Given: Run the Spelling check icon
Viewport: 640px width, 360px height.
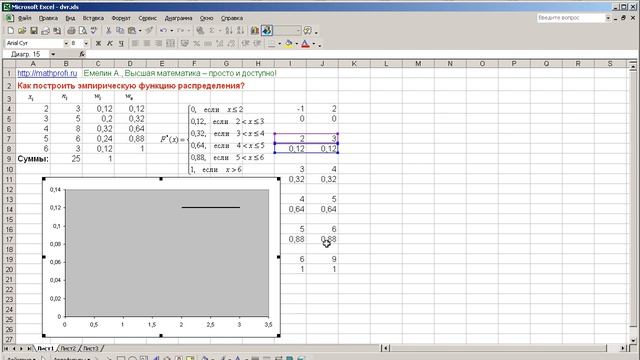Looking at the screenshot, I should tap(94, 31).
